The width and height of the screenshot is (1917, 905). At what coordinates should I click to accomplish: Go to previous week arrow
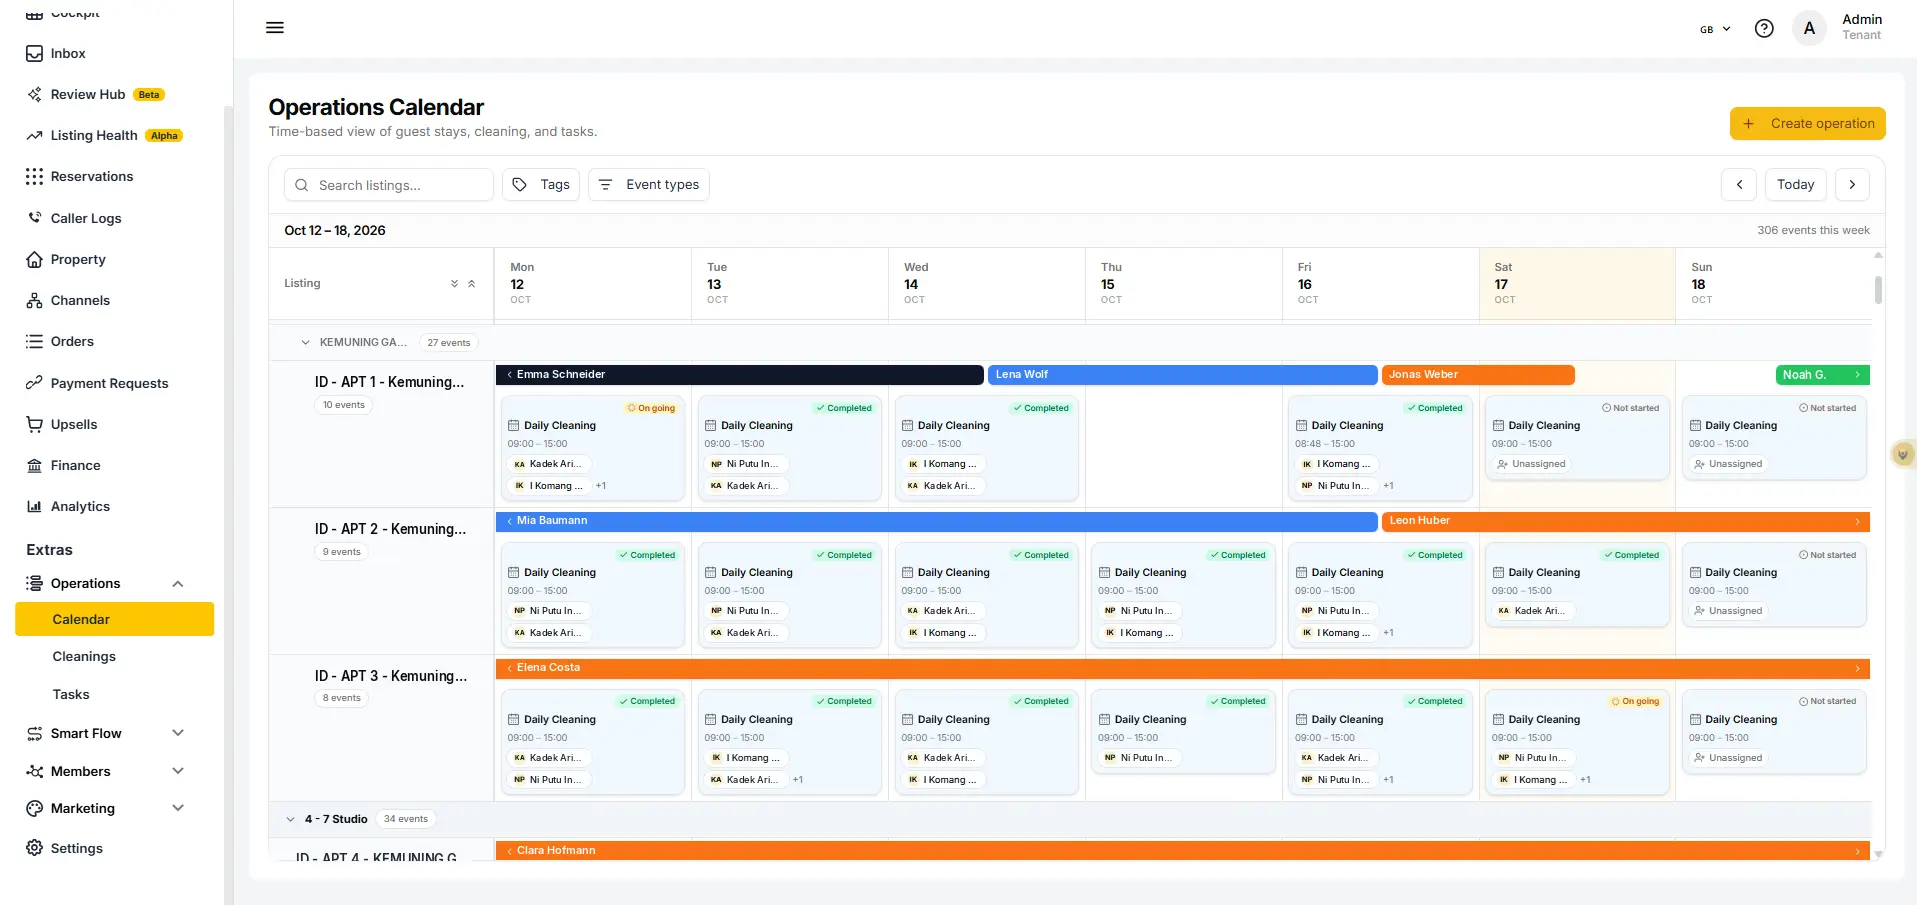[1739, 184]
